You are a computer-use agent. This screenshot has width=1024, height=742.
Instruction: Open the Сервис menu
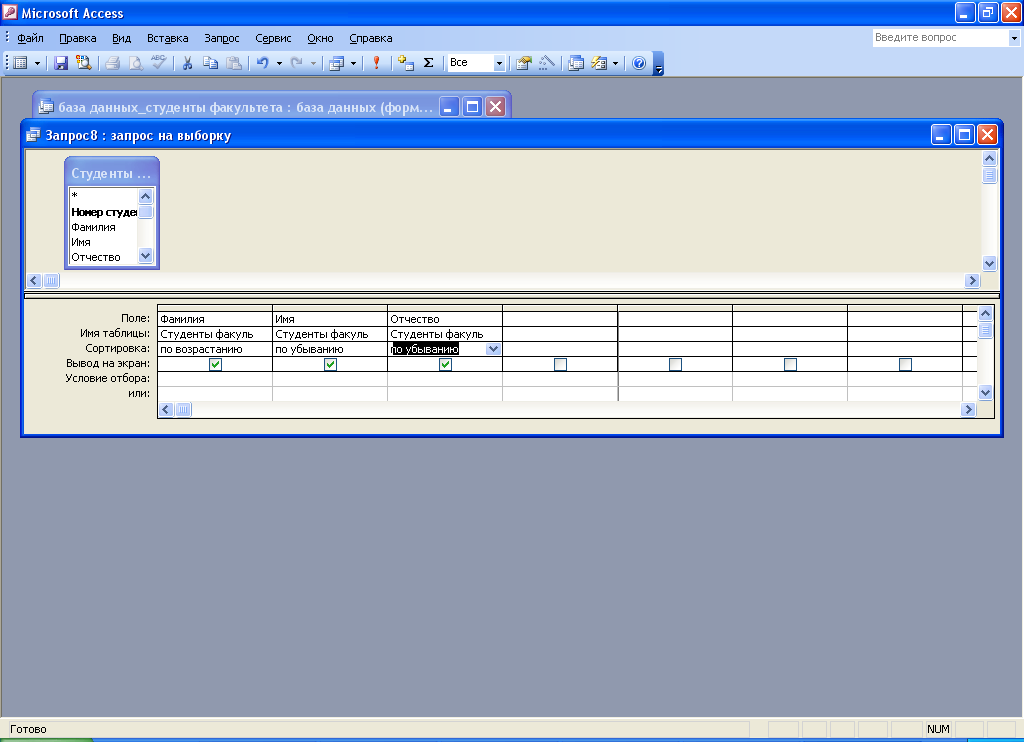coord(273,38)
